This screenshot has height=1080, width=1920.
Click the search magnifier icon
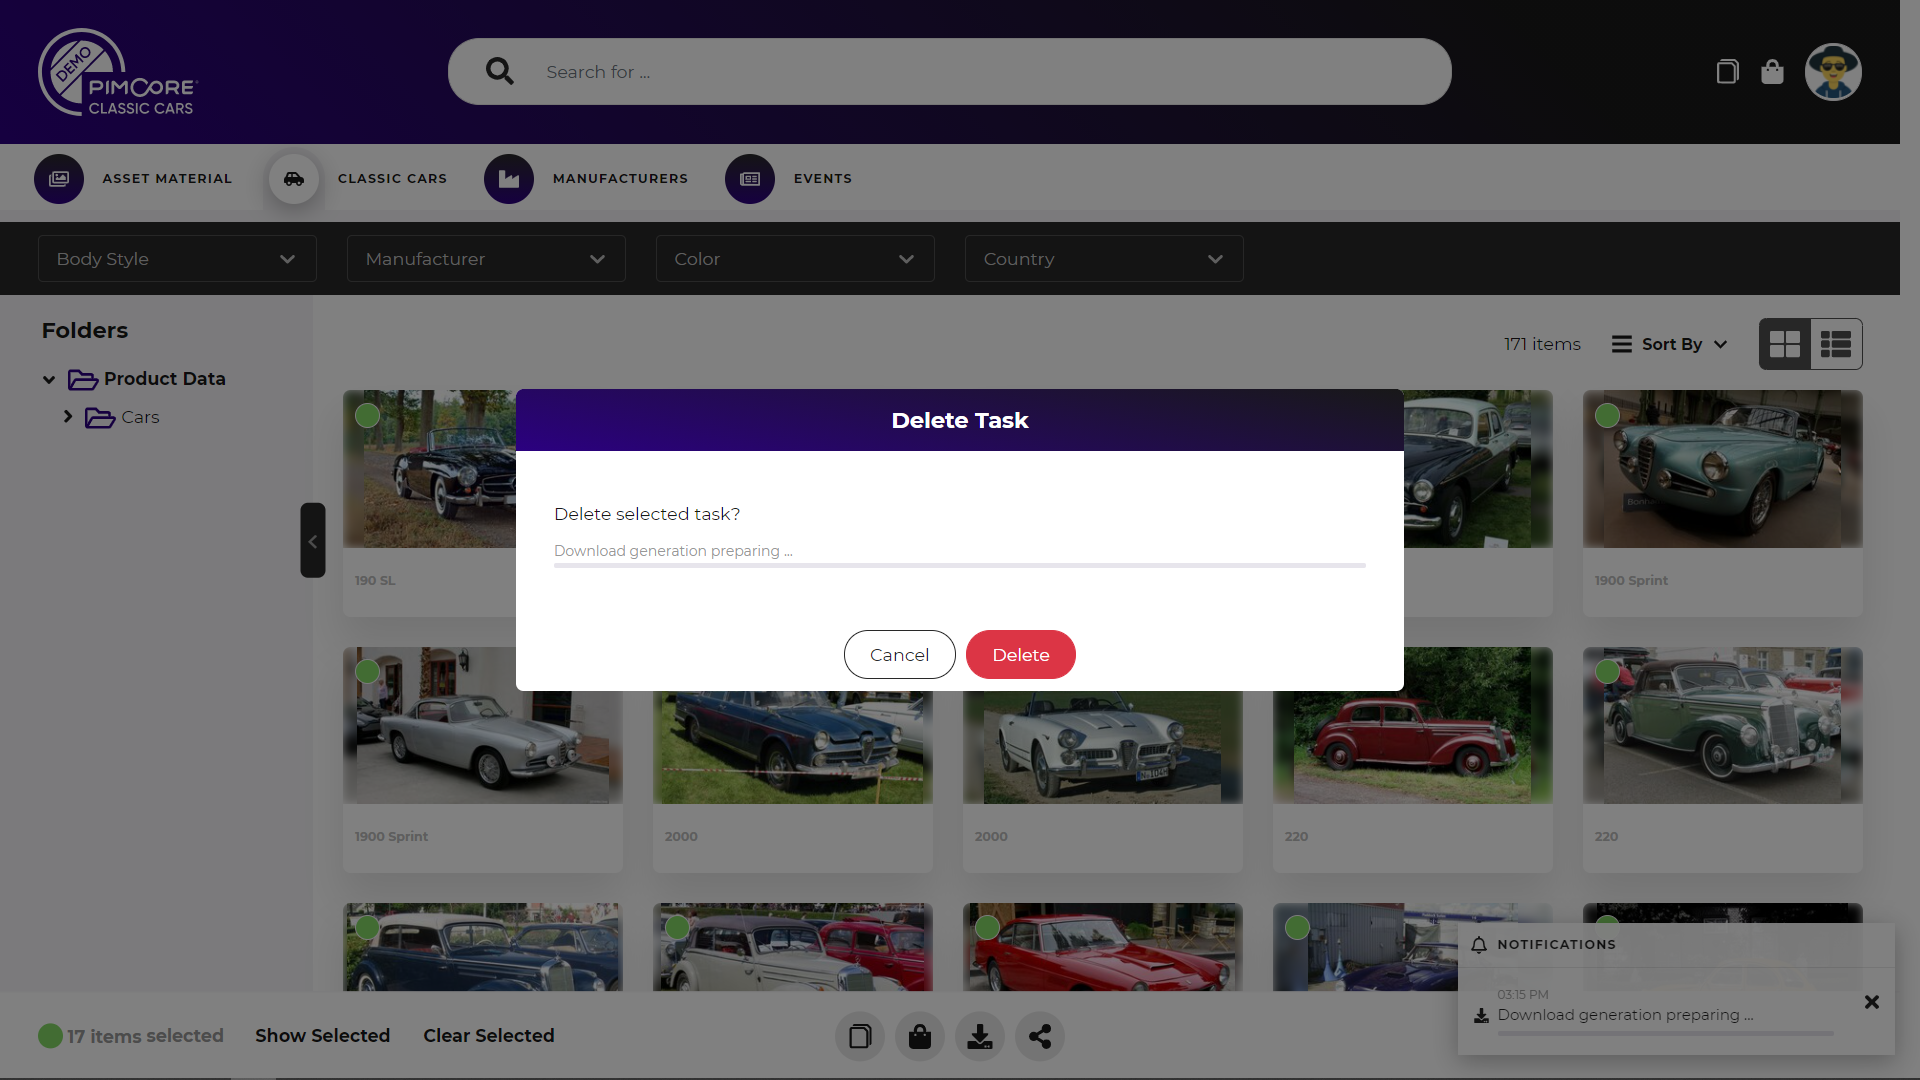pos(497,71)
